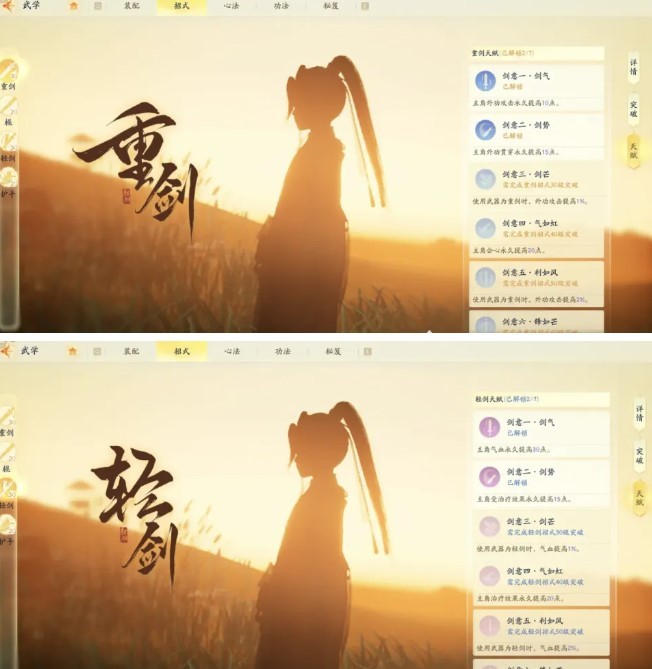Open 秘笈 tab on the 轻剑 screen
652x669 pixels.
[333, 351]
